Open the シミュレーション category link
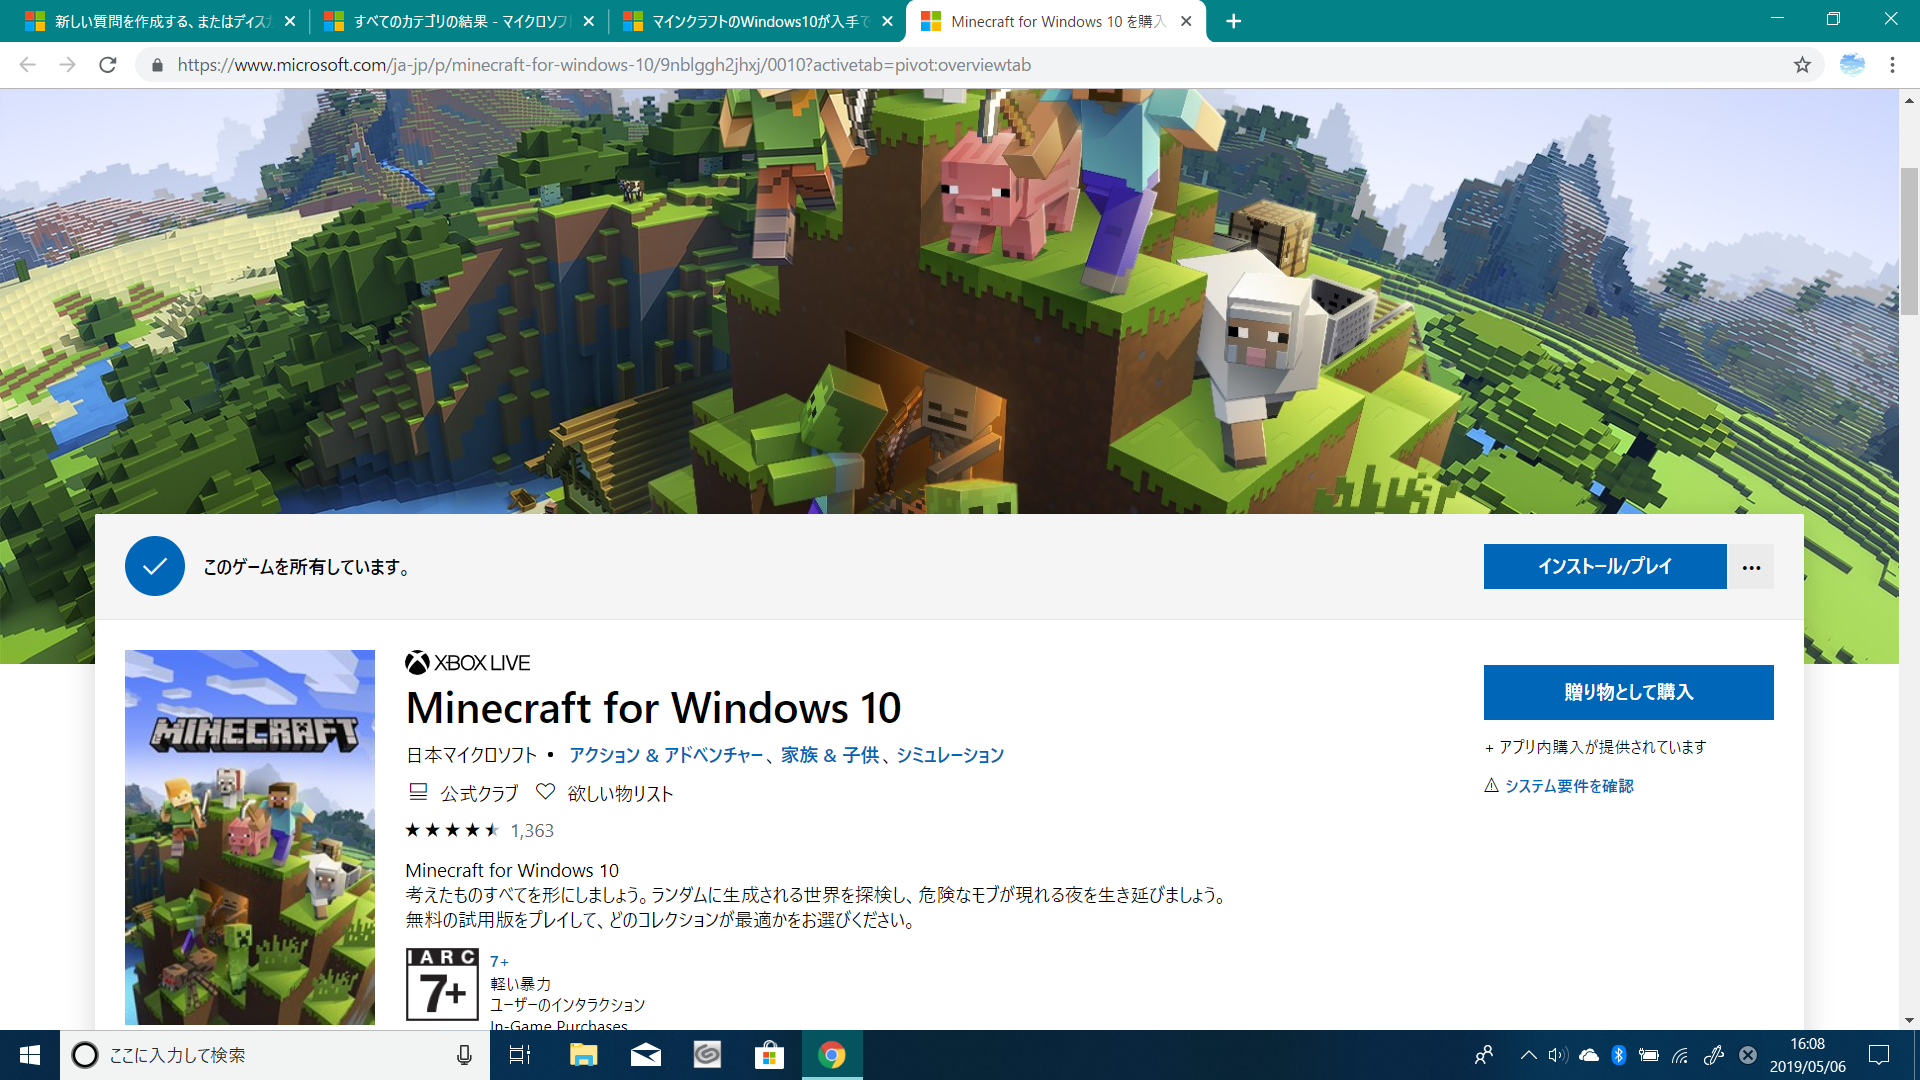This screenshot has width=1920, height=1080. pos(949,755)
